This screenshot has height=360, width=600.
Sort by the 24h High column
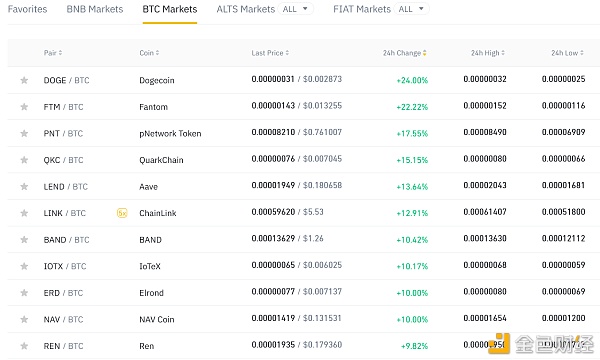488,53
